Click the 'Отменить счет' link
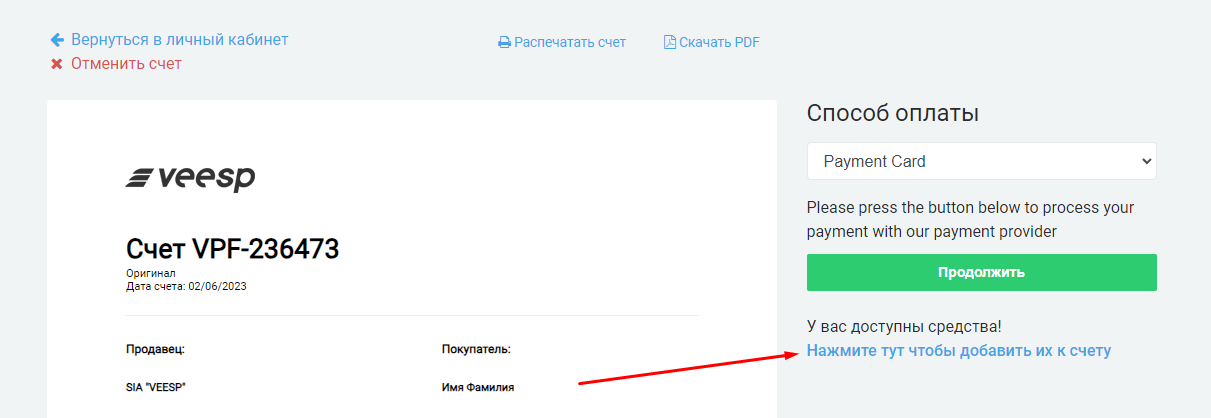1211x418 pixels. click(126, 64)
